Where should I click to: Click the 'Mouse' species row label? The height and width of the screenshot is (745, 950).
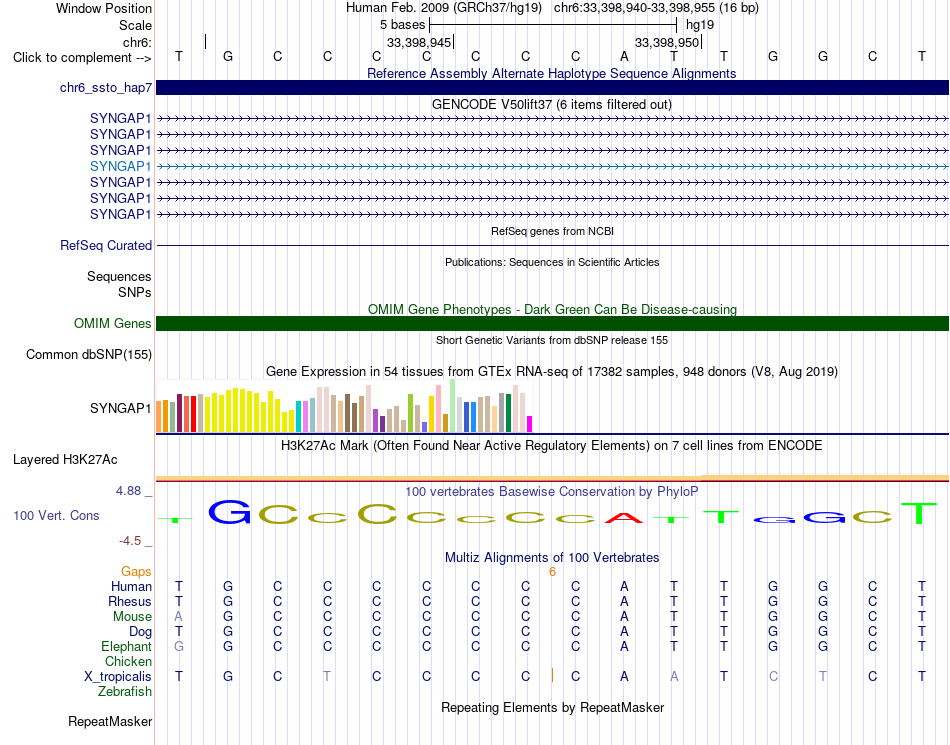click(132, 617)
